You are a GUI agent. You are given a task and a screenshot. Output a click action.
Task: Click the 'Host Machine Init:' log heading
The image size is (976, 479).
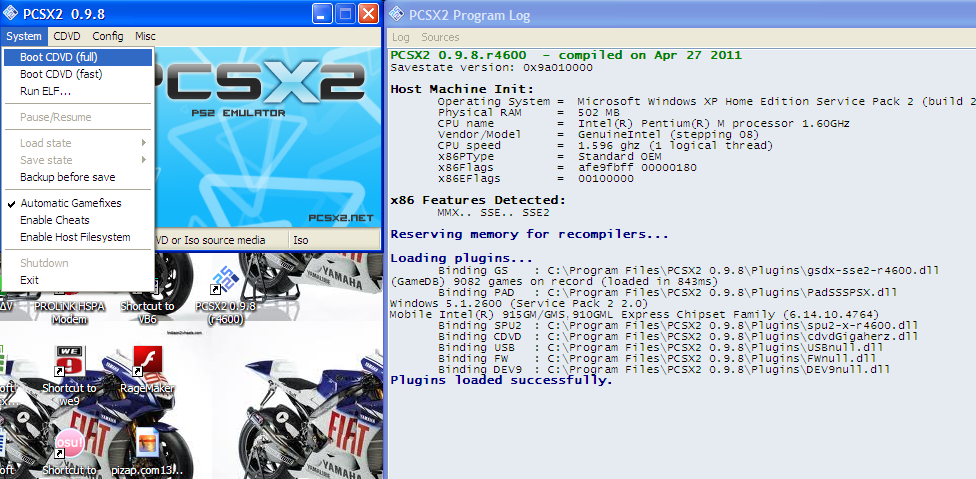(x=462, y=89)
